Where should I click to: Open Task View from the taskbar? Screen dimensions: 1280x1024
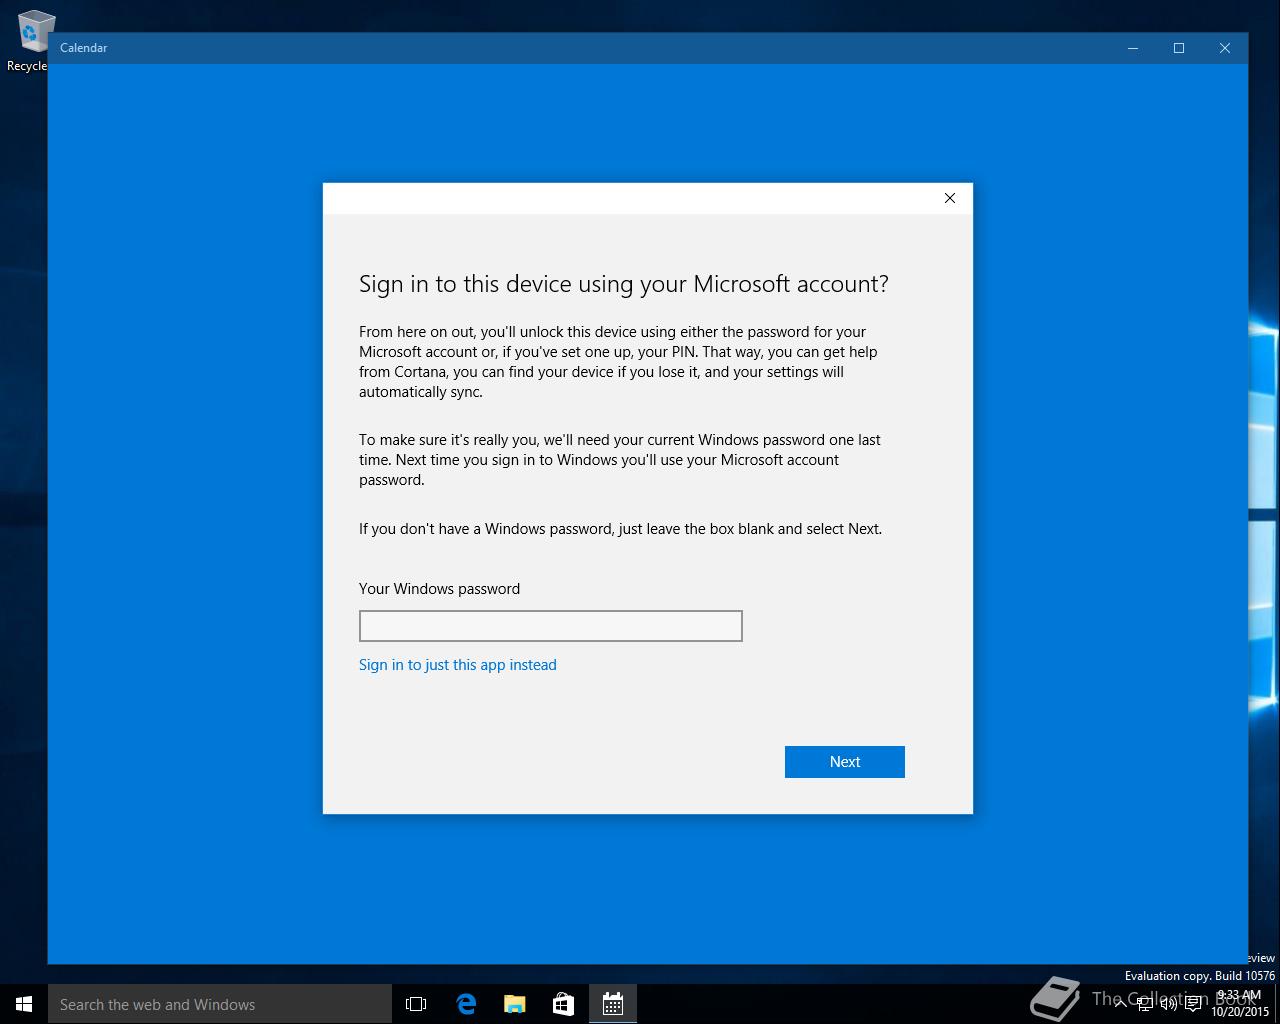tap(416, 1004)
